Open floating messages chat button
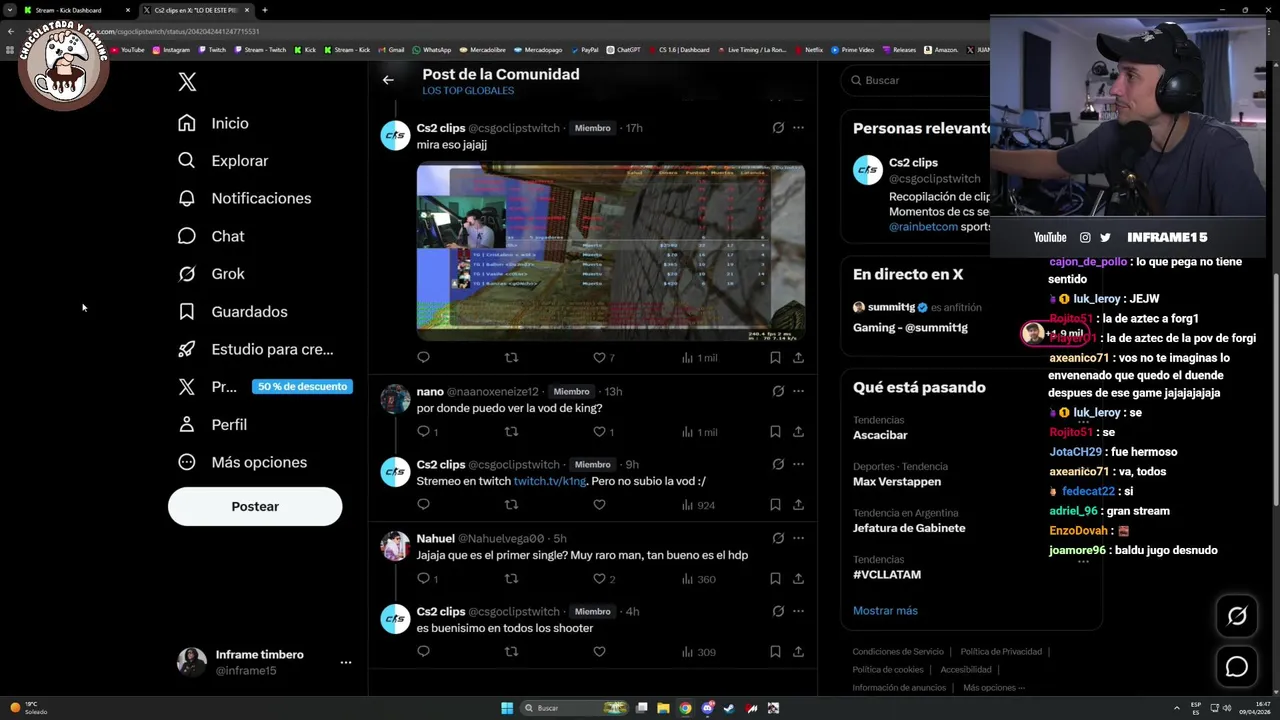Screen dimensions: 1280x720 coord(1237,666)
